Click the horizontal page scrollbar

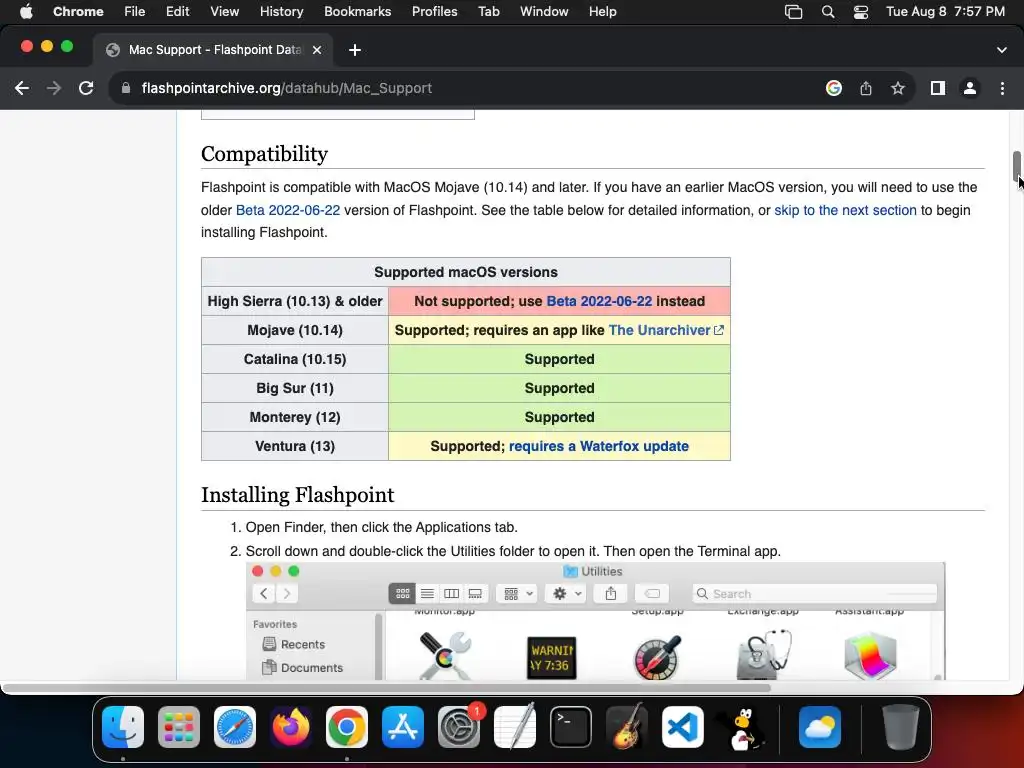tap(385, 688)
